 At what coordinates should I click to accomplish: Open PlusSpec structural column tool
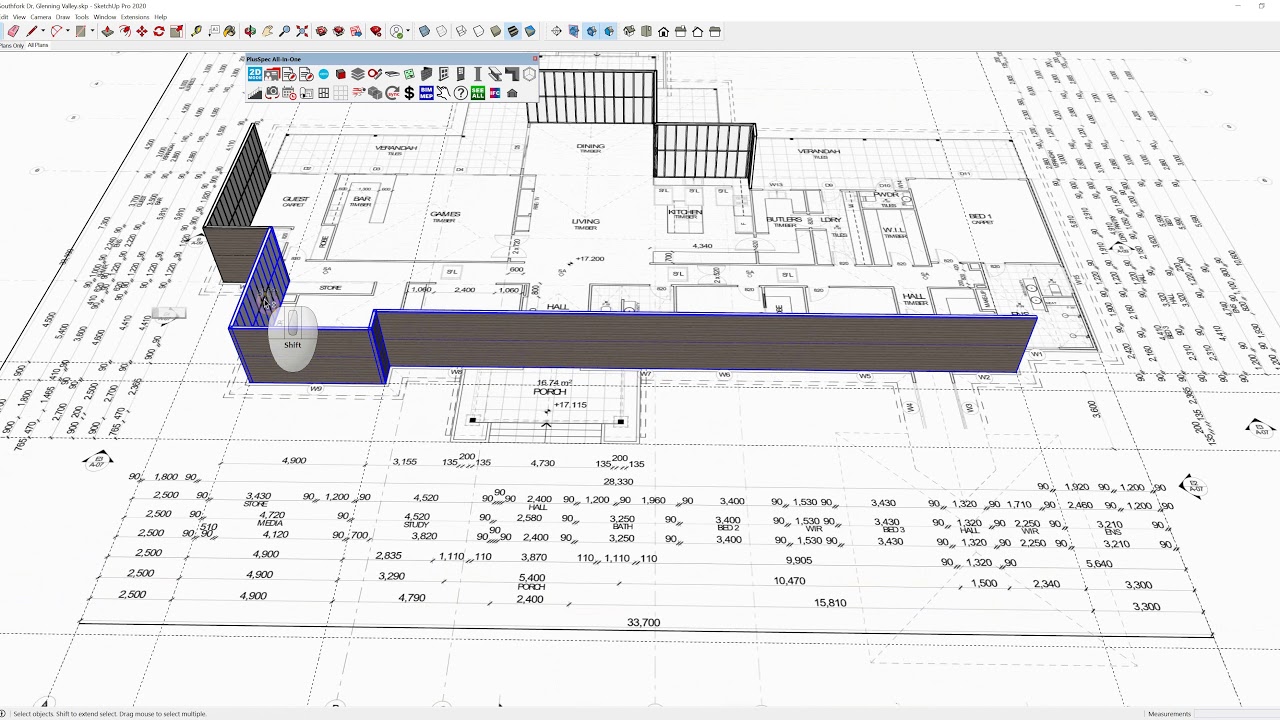[478, 74]
